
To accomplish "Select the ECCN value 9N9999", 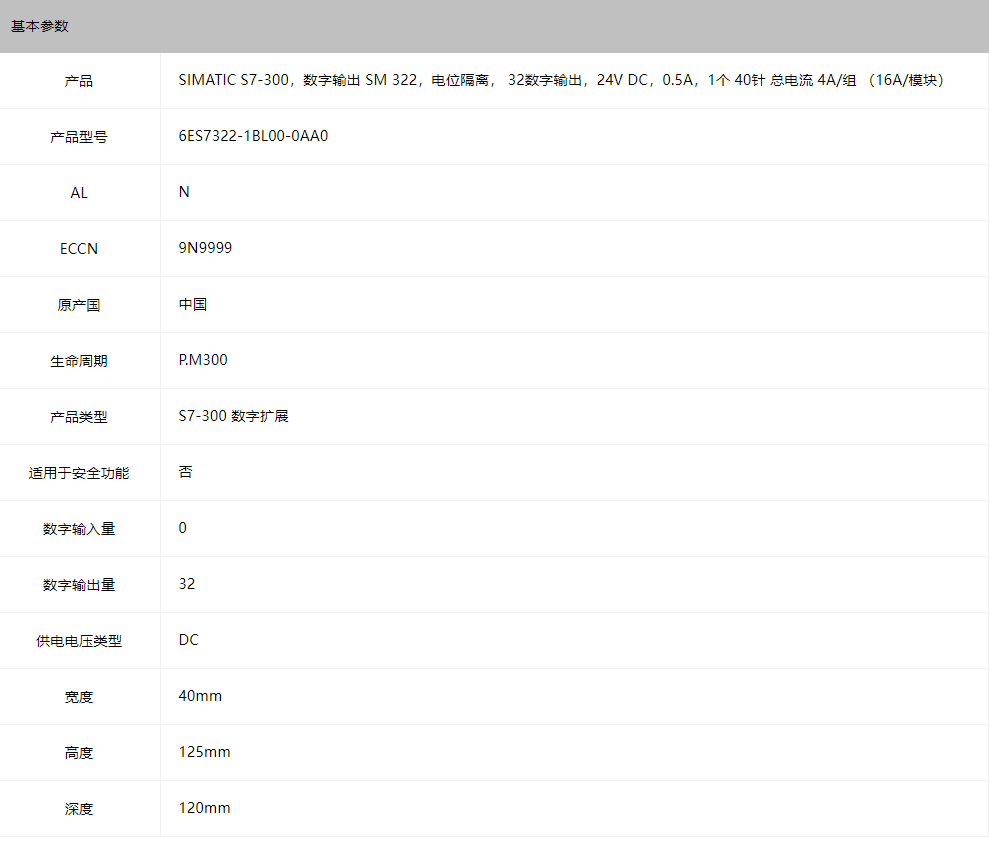I will (205, 248).
